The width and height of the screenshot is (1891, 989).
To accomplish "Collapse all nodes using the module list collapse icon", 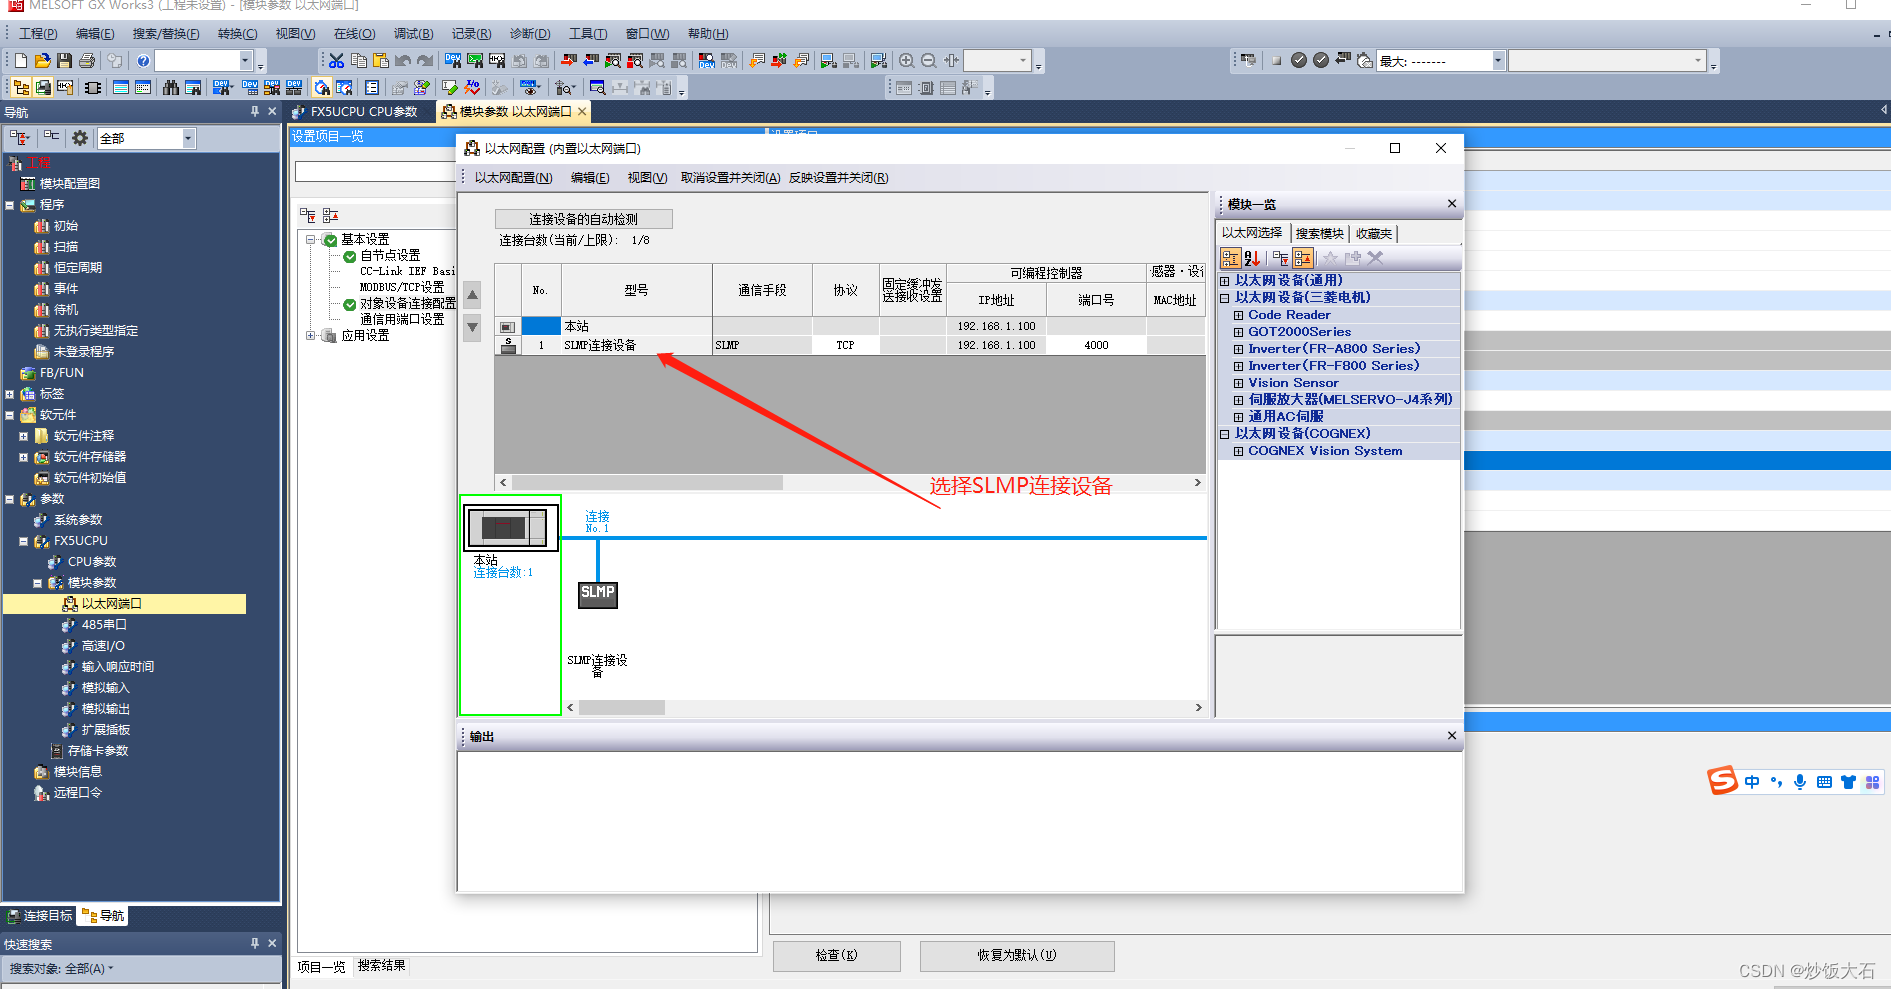I will click(x=1280, y=257).
